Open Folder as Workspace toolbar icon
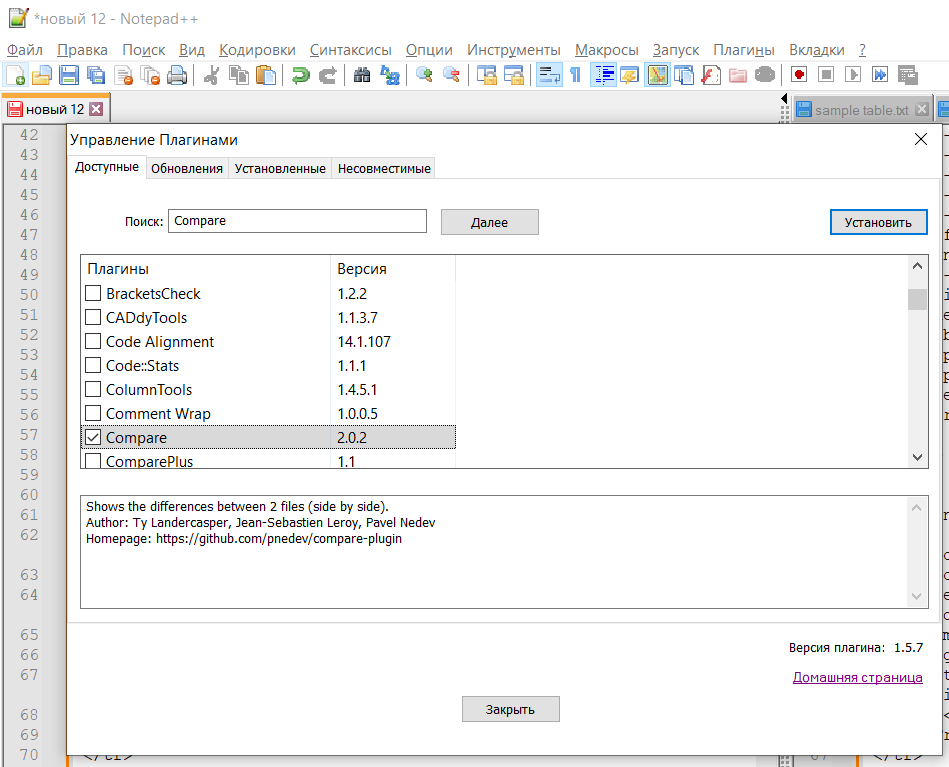 point(737,75)
